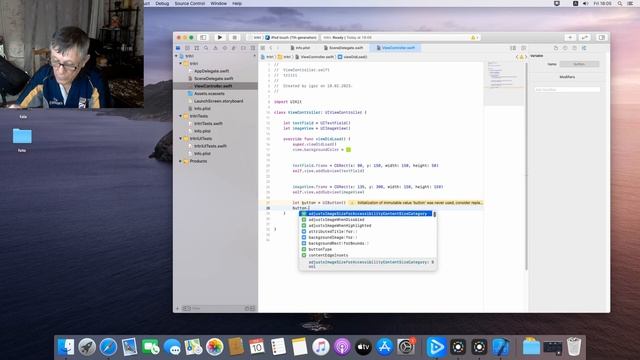Click the code review arrows button
Viewport: 640px width, 360px height.
point(584,38)
